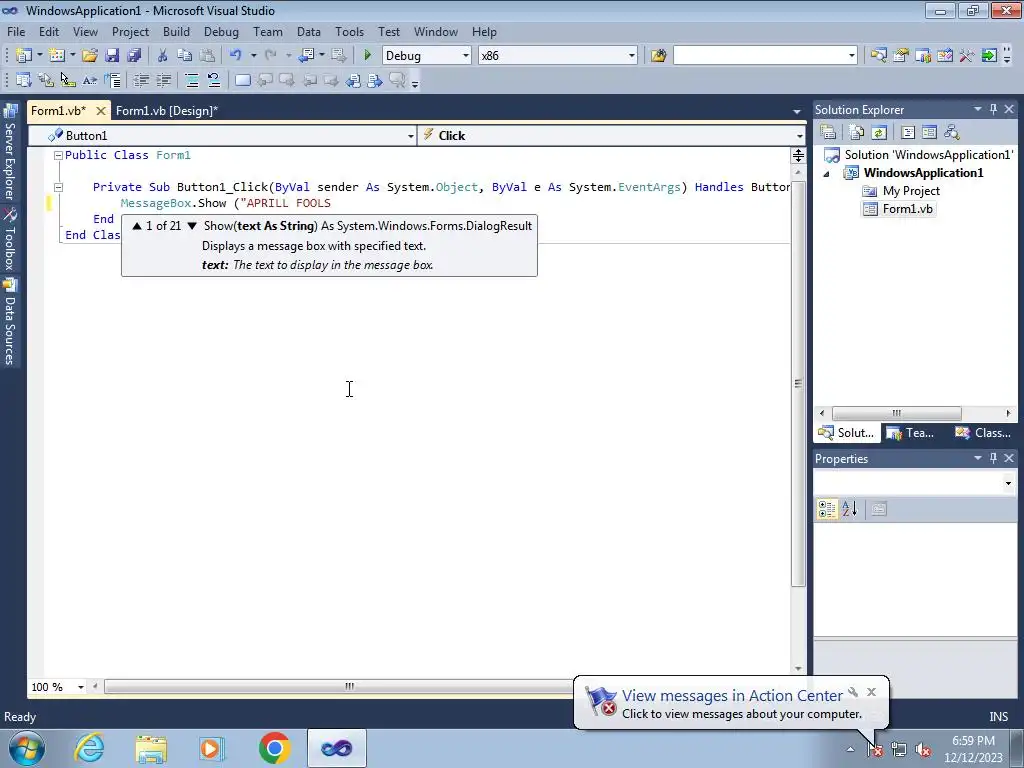Switch to the Team Explorer bottom tab

[x=912, y=432]
